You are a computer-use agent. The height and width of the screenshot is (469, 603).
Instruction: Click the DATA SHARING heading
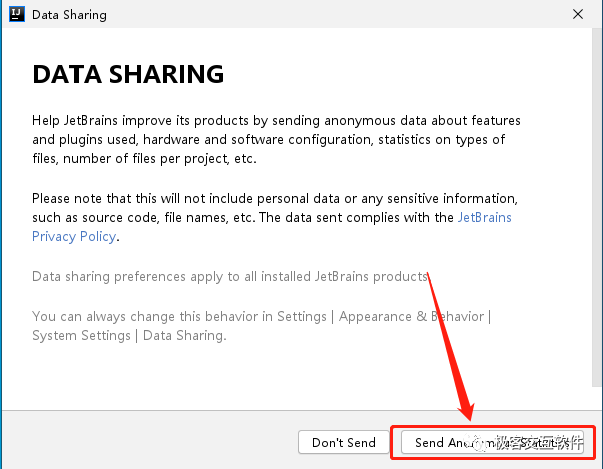tap(128, 74)
